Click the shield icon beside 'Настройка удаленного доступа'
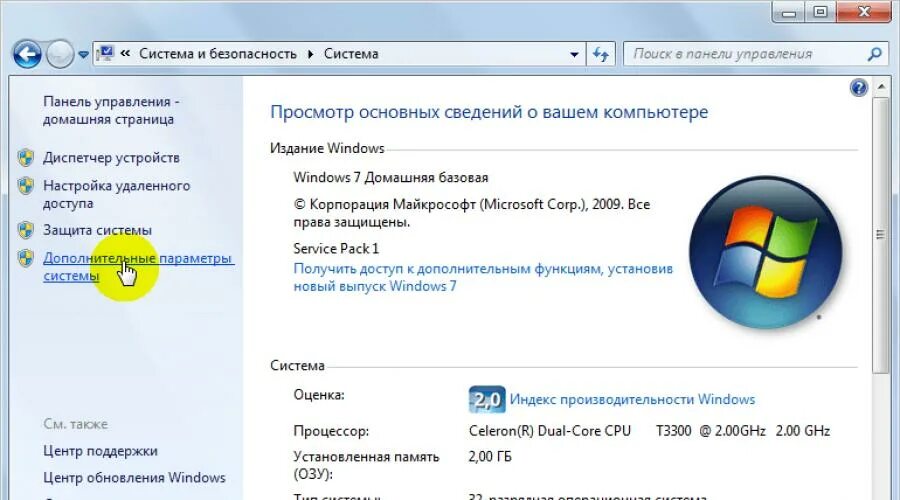The image size is (900, 500). pos(25,186)
